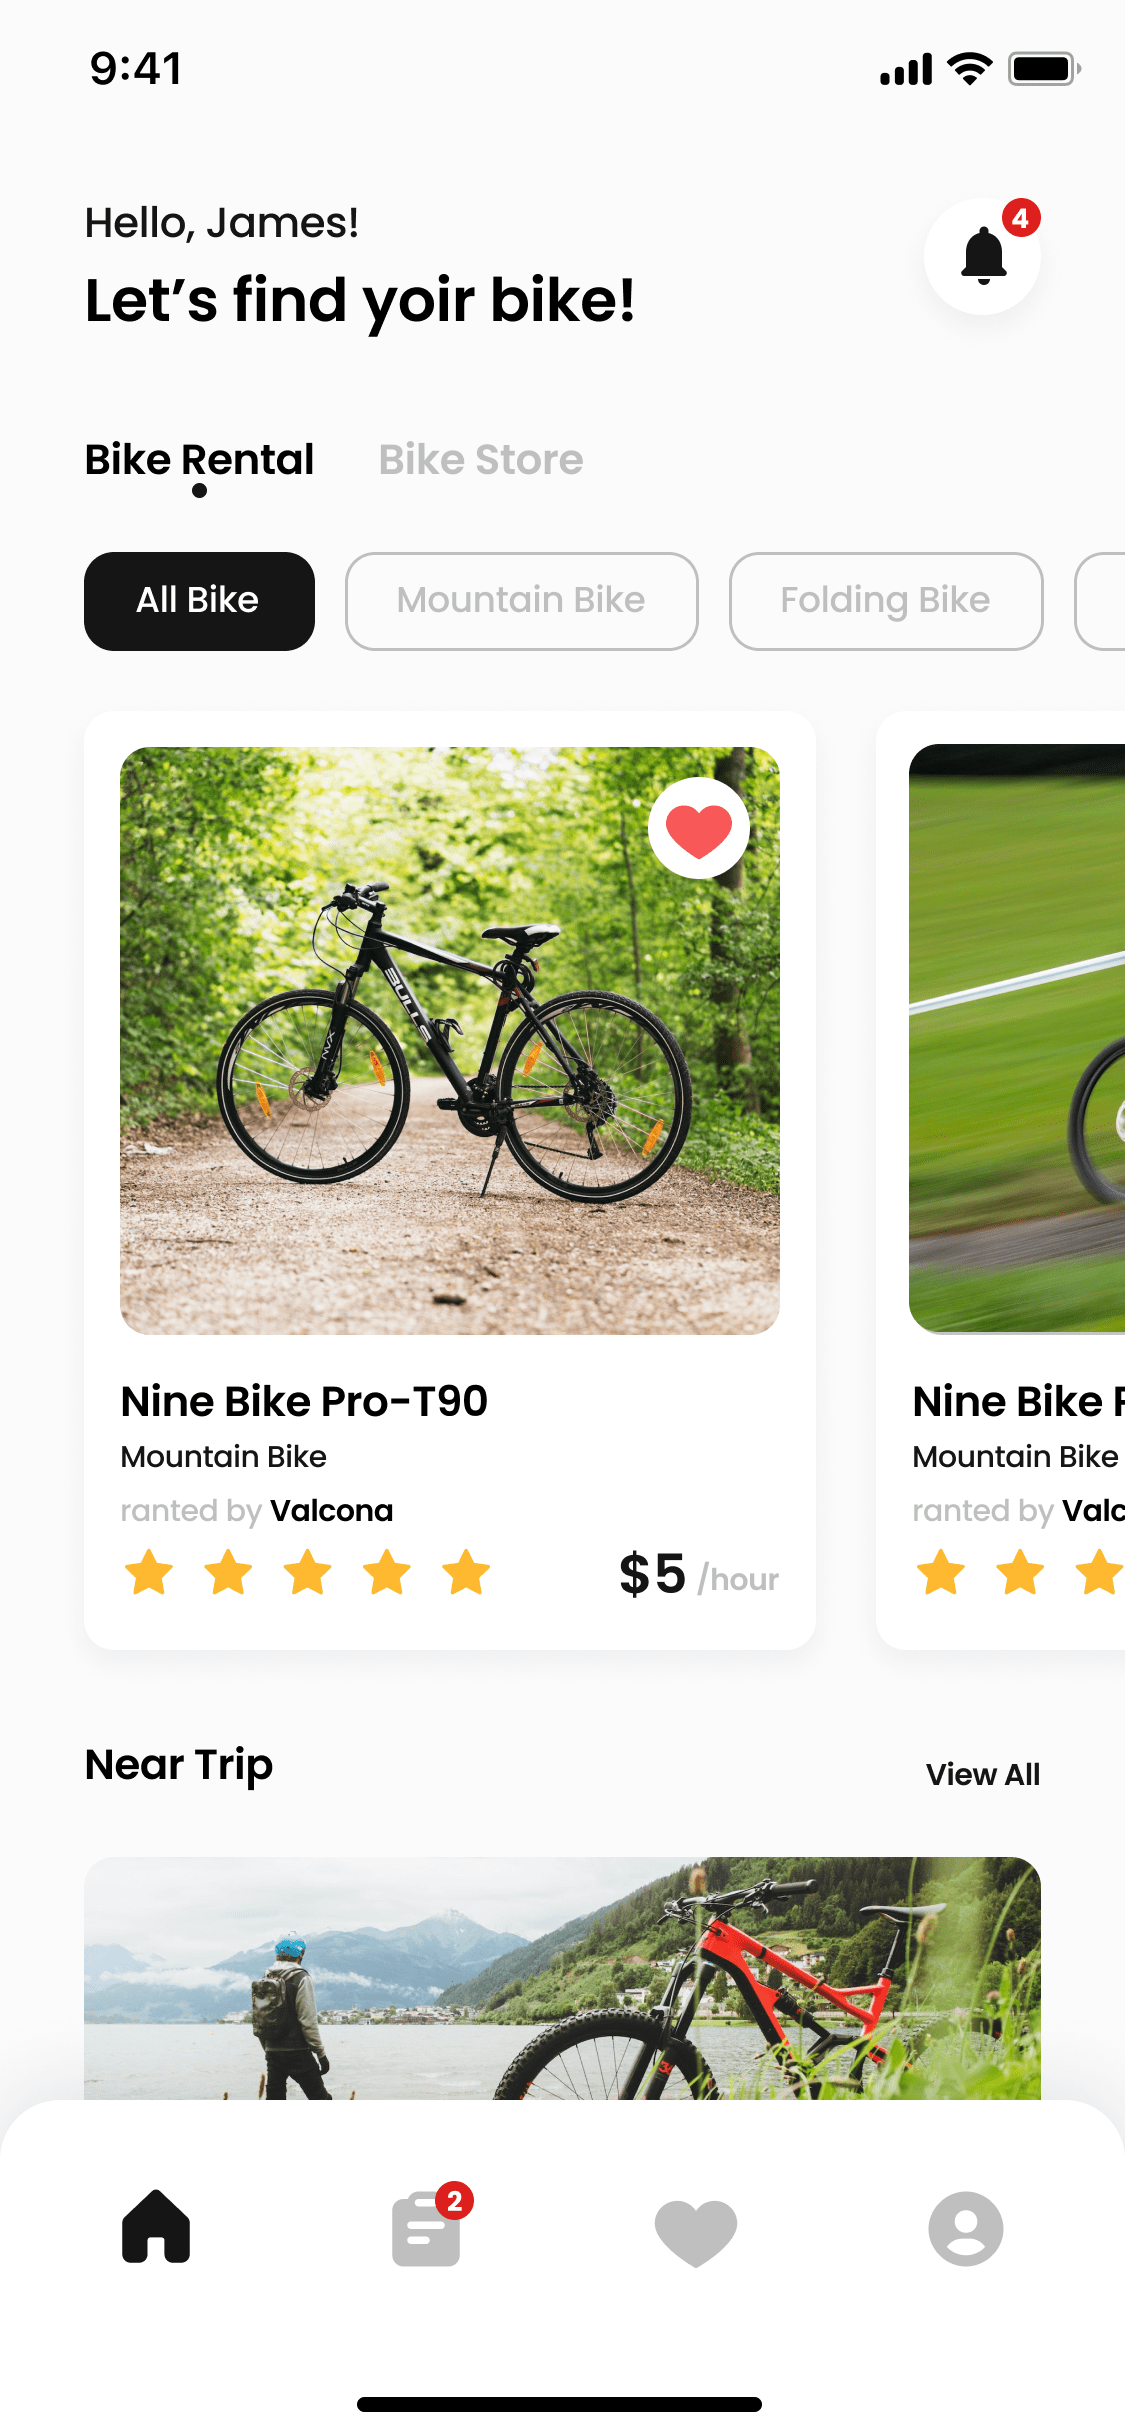The image size is (1125, 2436).
Task: Open the orders icon with badge 2
Action: click(x=428, y=2226)
